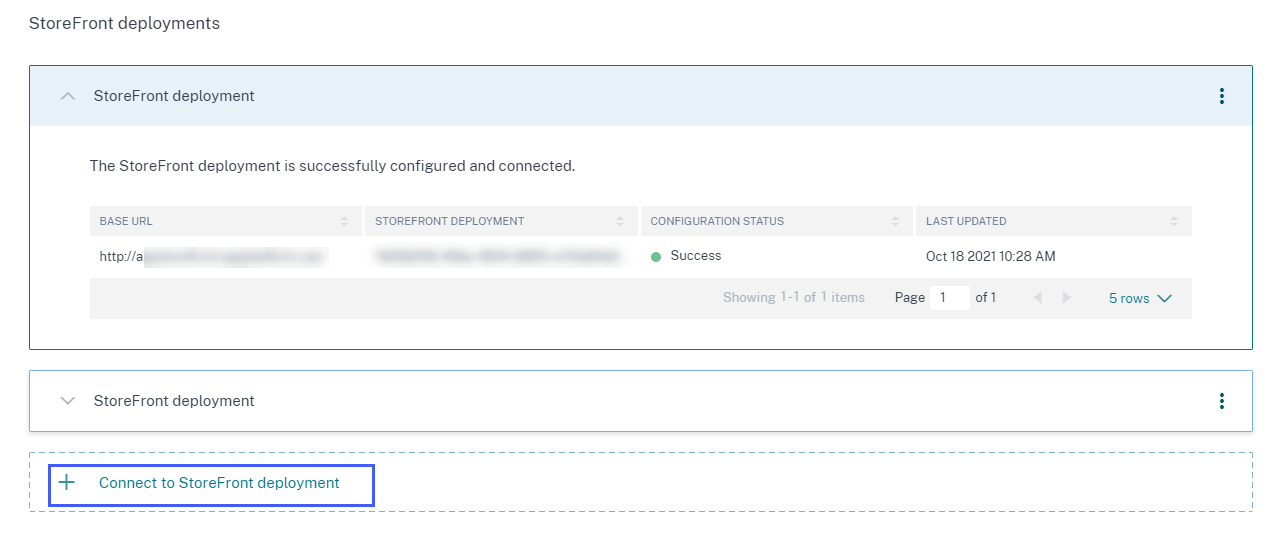
Task: Open the 5 rows per page dropdown
Action: click(1140, 298)
